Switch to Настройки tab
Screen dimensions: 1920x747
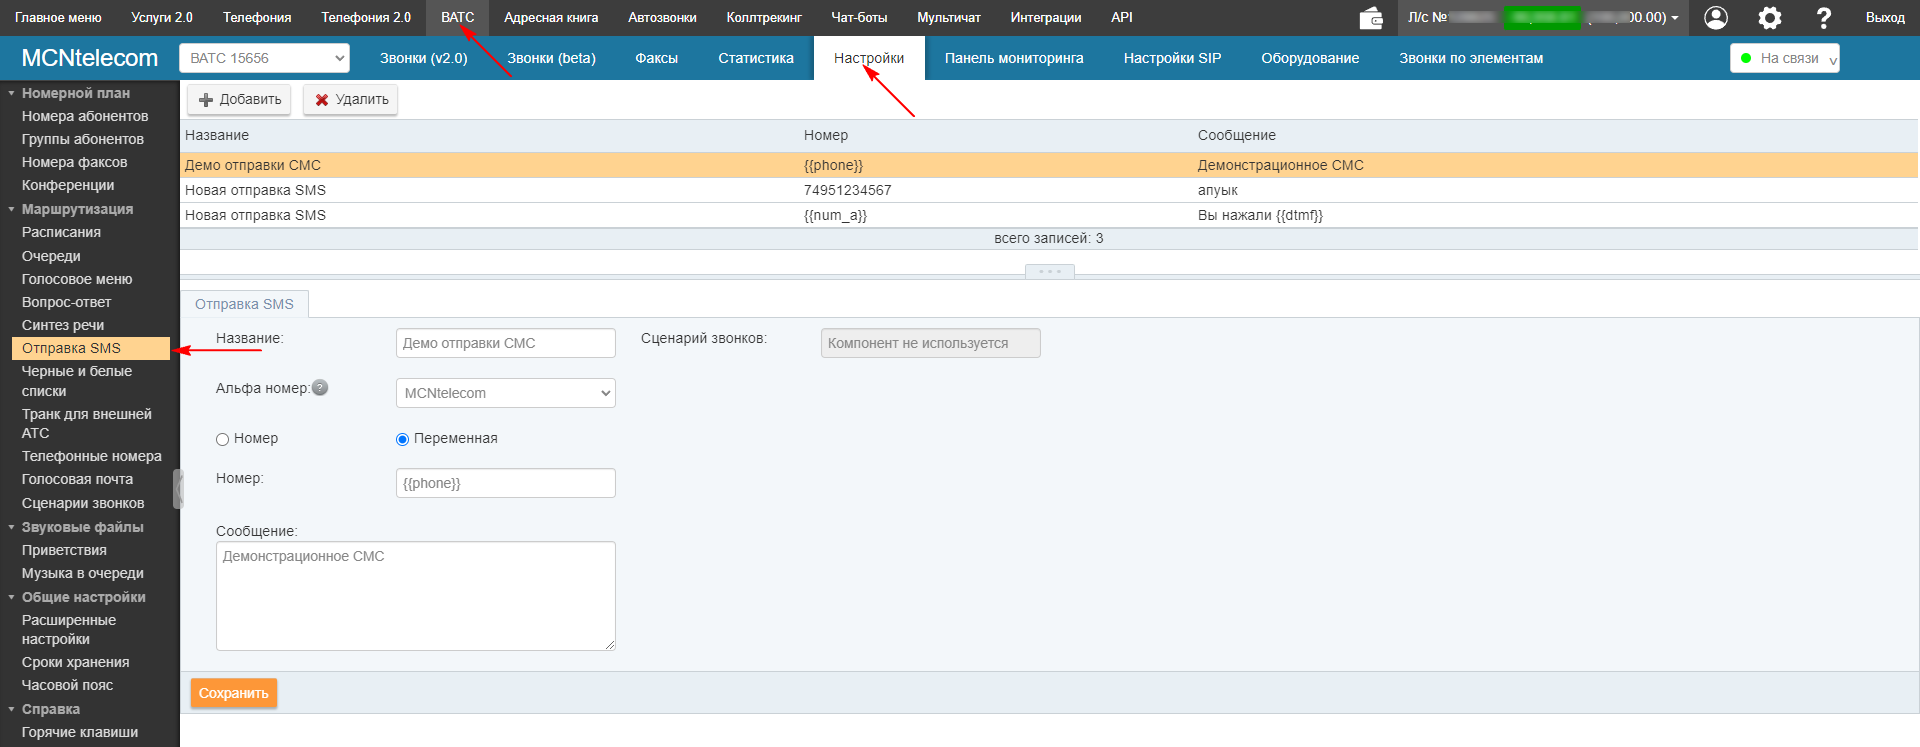coord(869,58)
